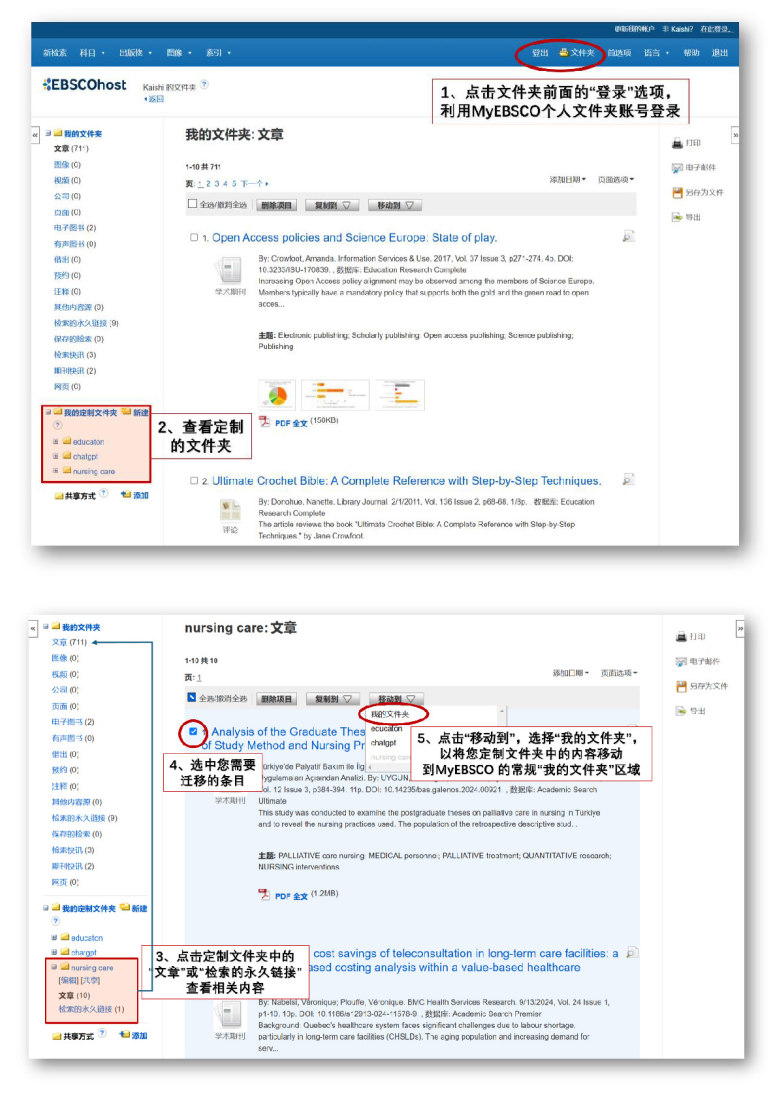Open the 1.2MB PDF 全文 icon

[x=264, y=894]
